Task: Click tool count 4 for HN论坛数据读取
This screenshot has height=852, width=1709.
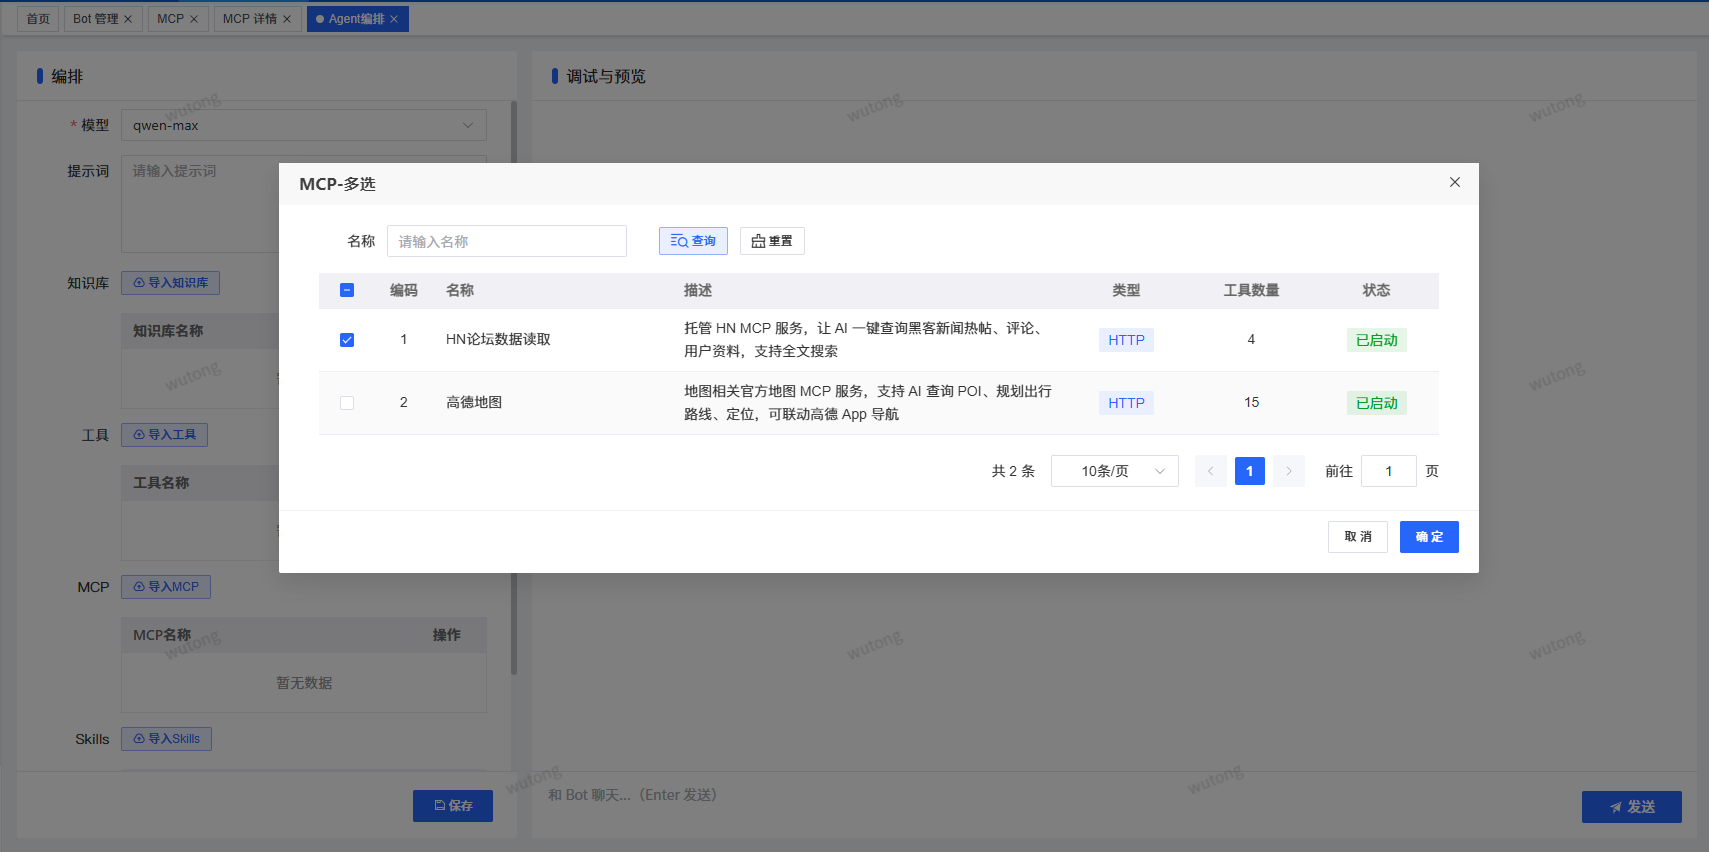Action: 1251,339
